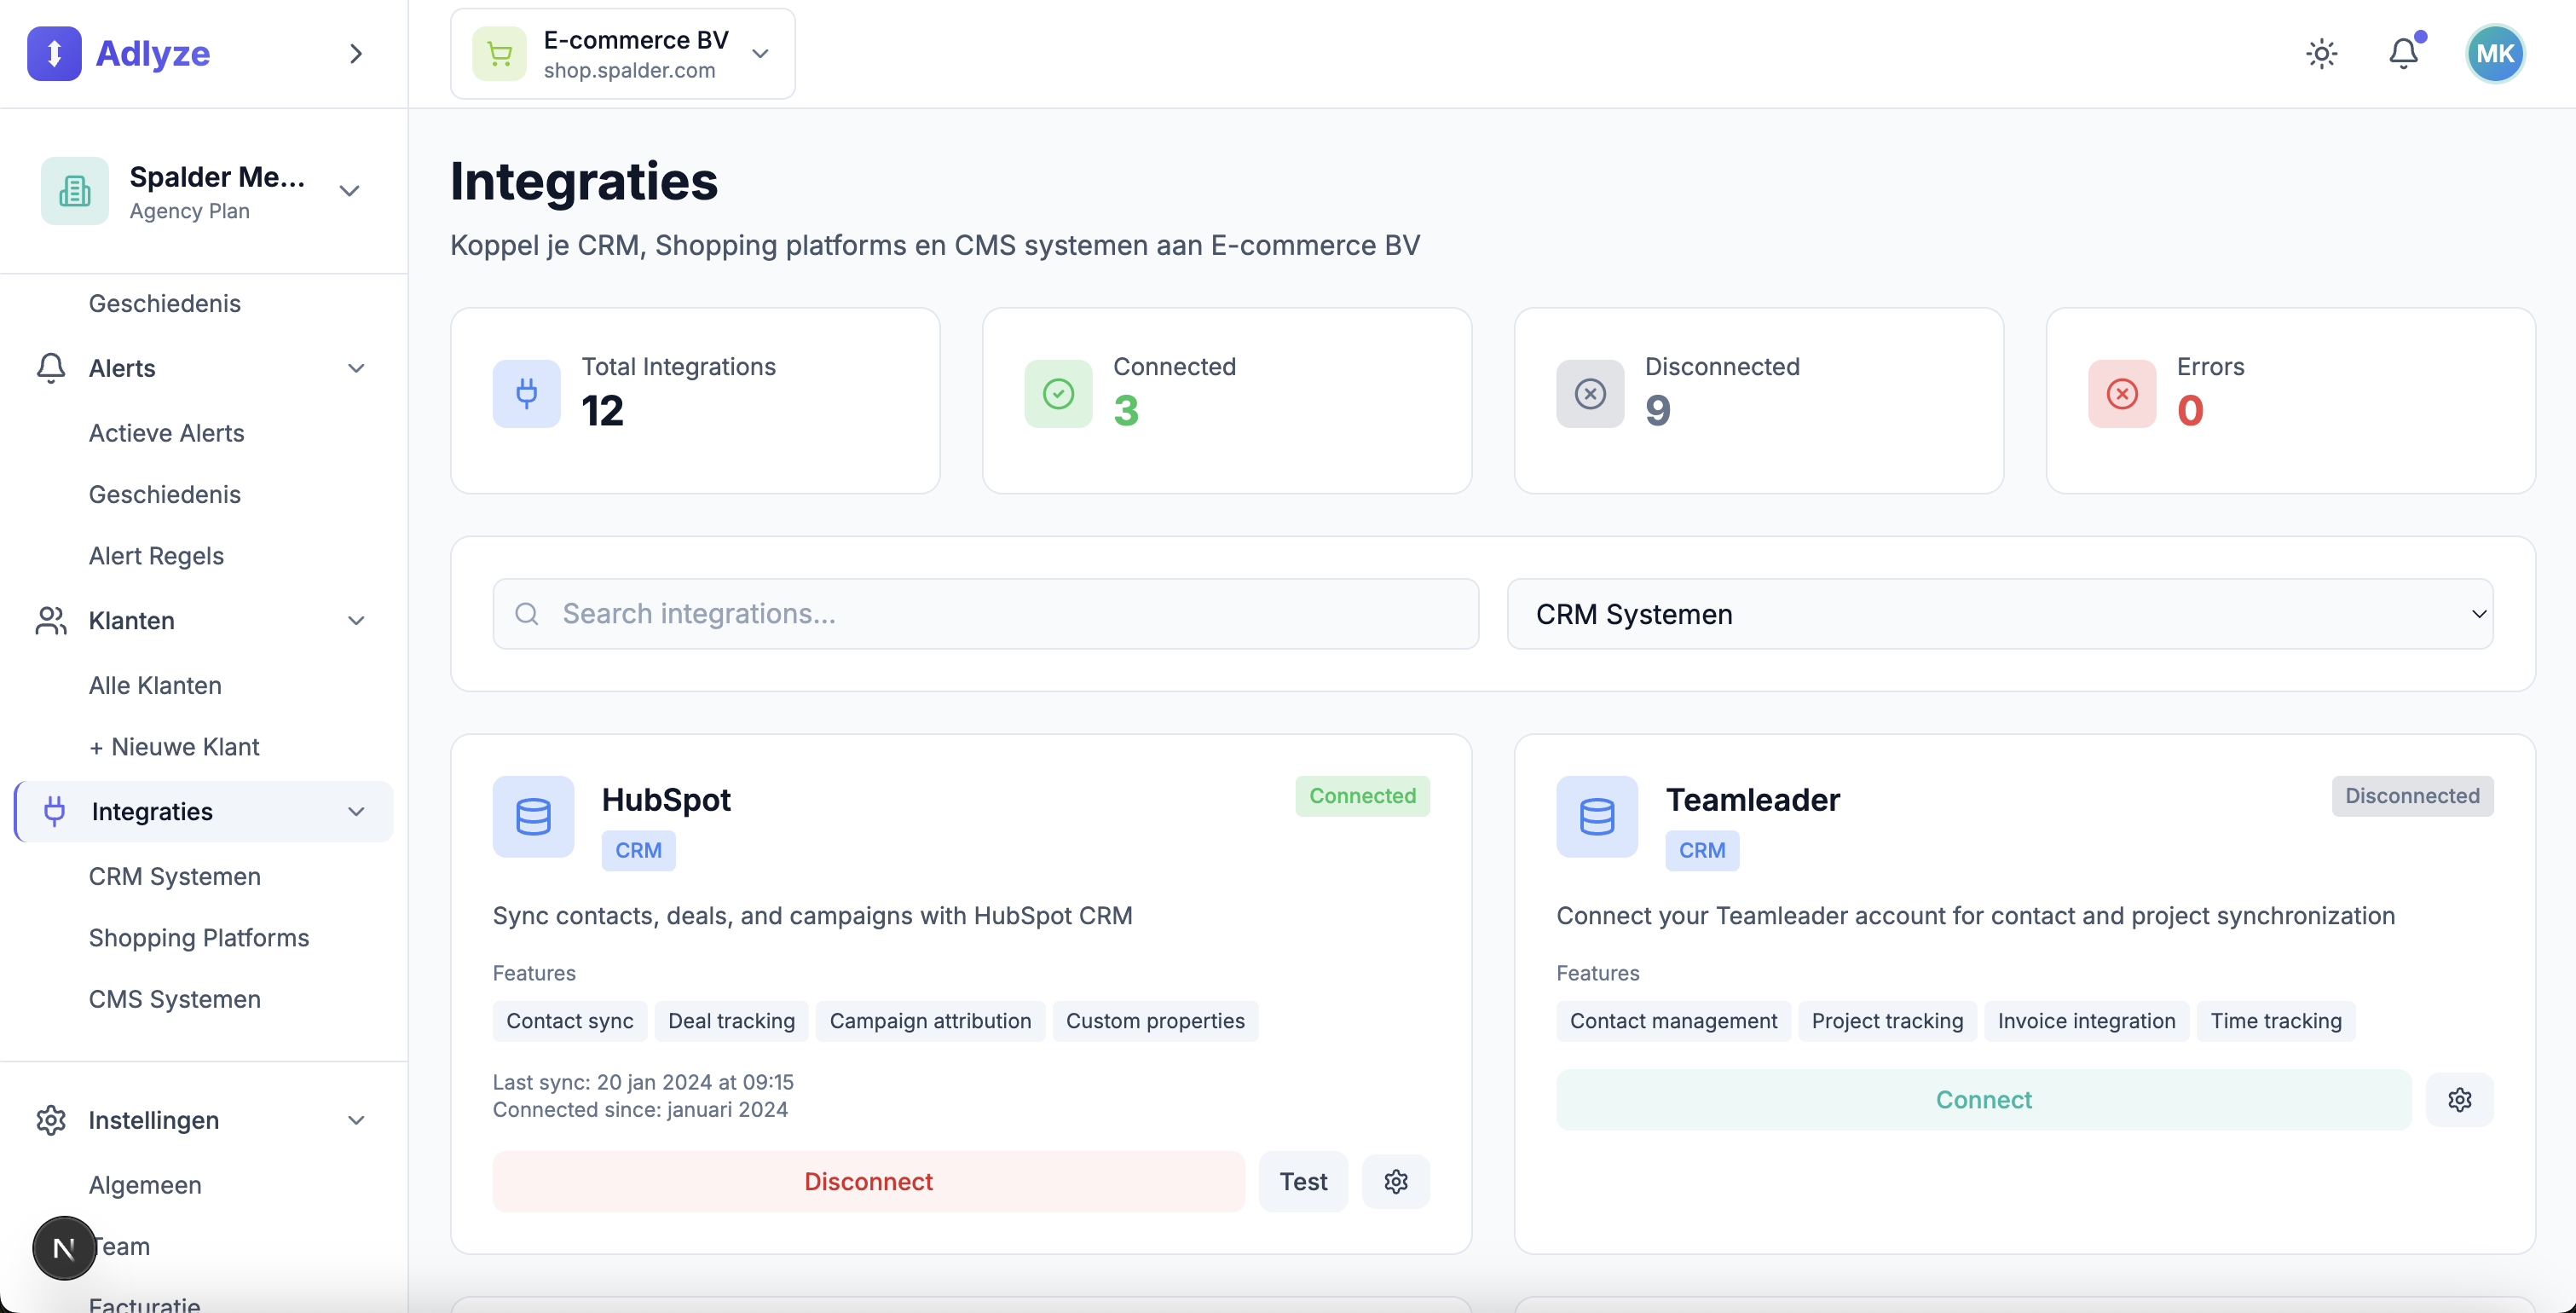2576x1313 pixels.
Task: Toggle light/dark theme mode
Action: (x=2322, y=53)
